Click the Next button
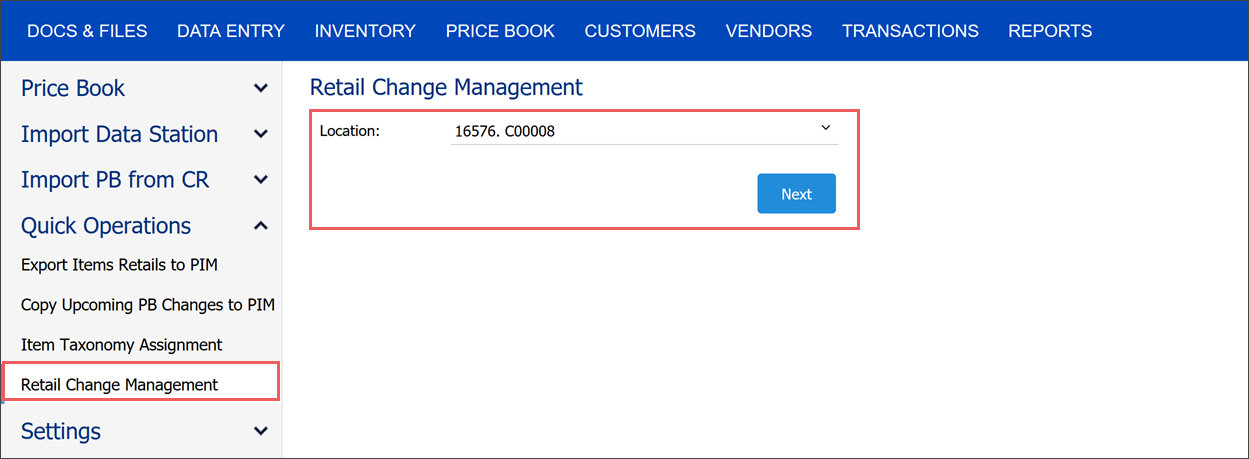 point(796,194)
